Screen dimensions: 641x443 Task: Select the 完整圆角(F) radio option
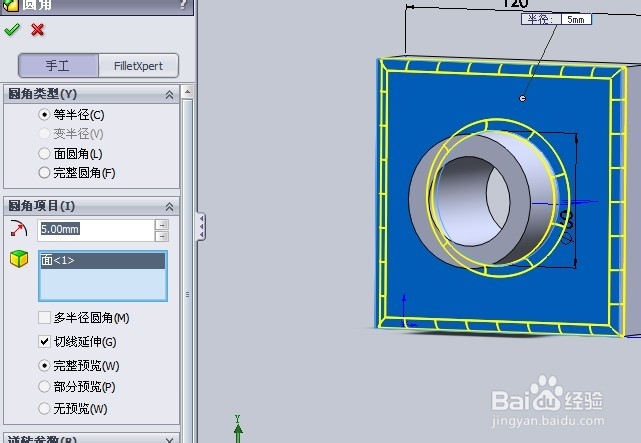click(44, 173)
